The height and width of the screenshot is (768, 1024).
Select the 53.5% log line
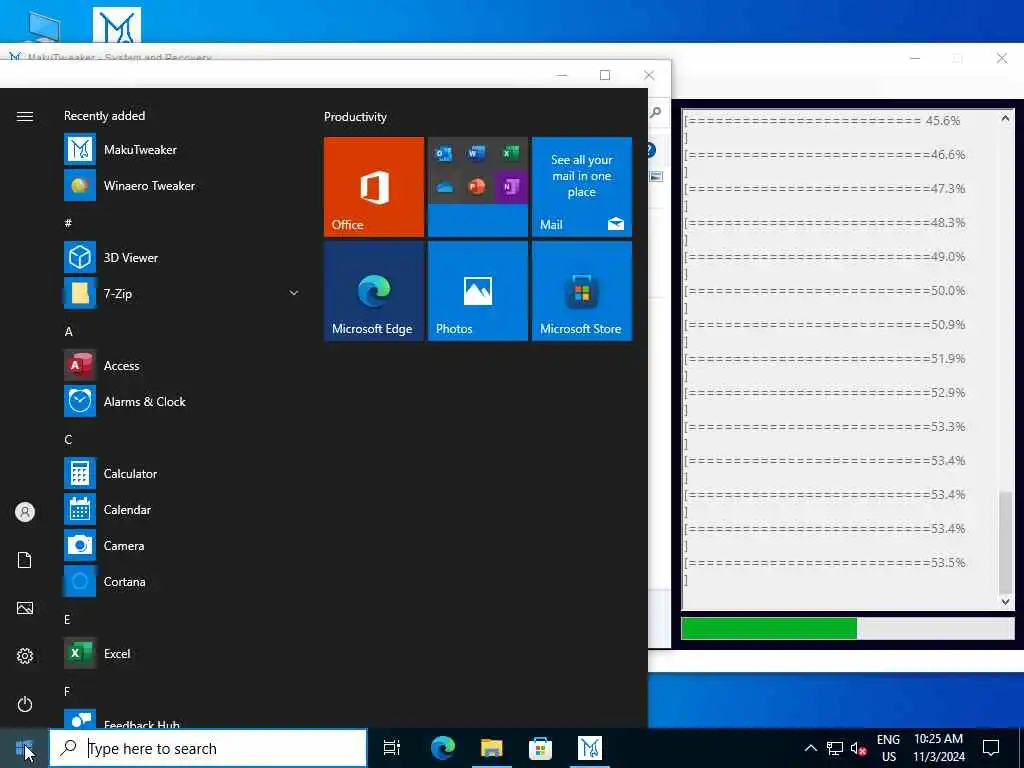[825, 562]
